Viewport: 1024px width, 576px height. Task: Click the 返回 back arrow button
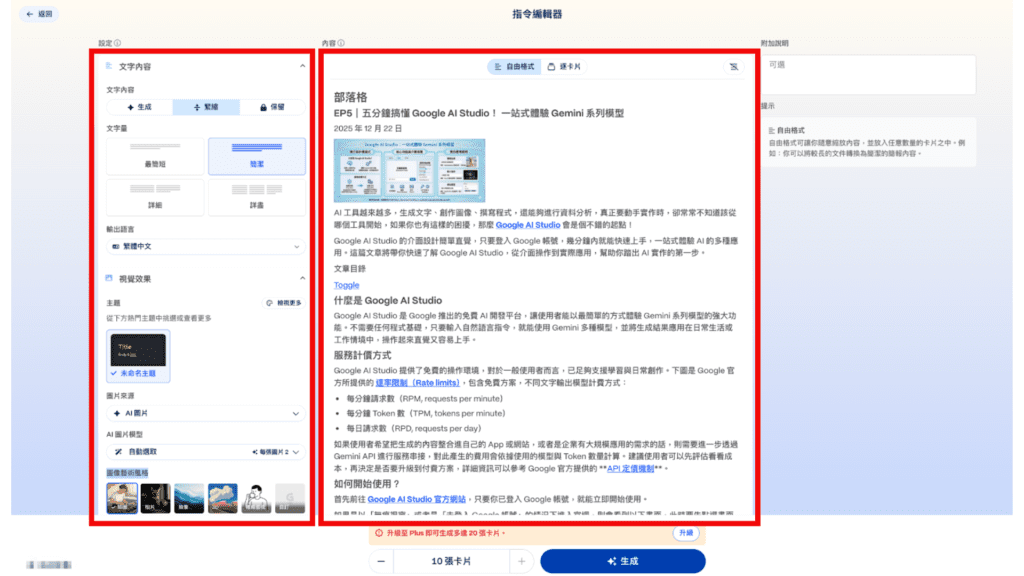point(40,15)
